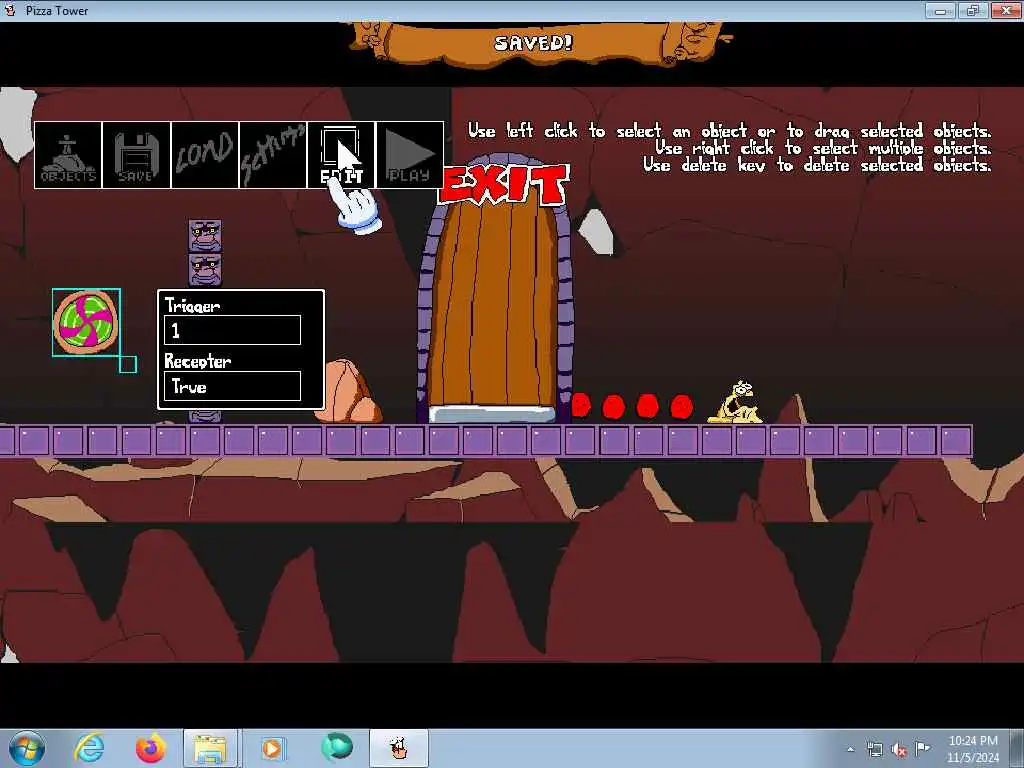Launch Internet Explorer from the taskbar

click(x=89, y=748)
